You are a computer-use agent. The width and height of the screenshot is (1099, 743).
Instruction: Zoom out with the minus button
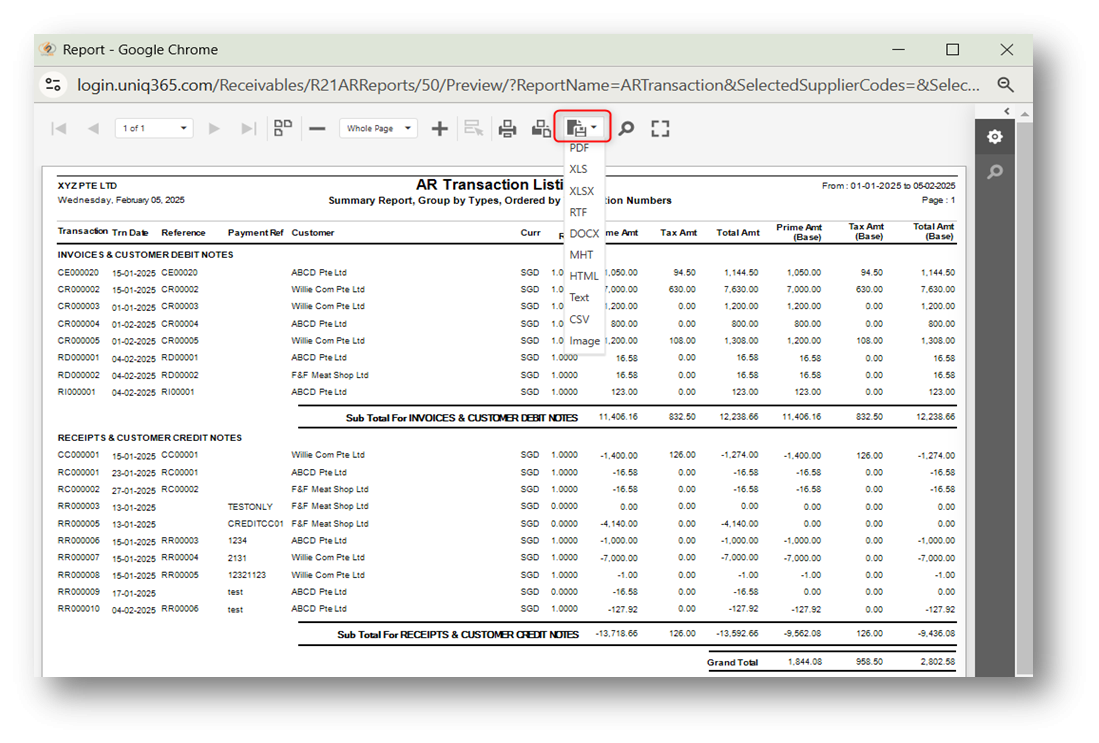pos(318,128)
